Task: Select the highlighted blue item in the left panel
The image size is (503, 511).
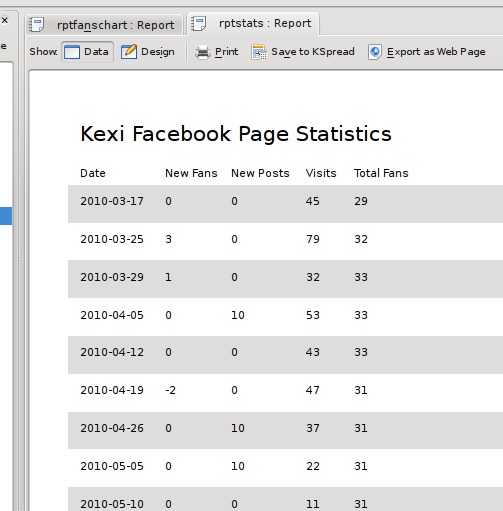Action: (6, 216)
